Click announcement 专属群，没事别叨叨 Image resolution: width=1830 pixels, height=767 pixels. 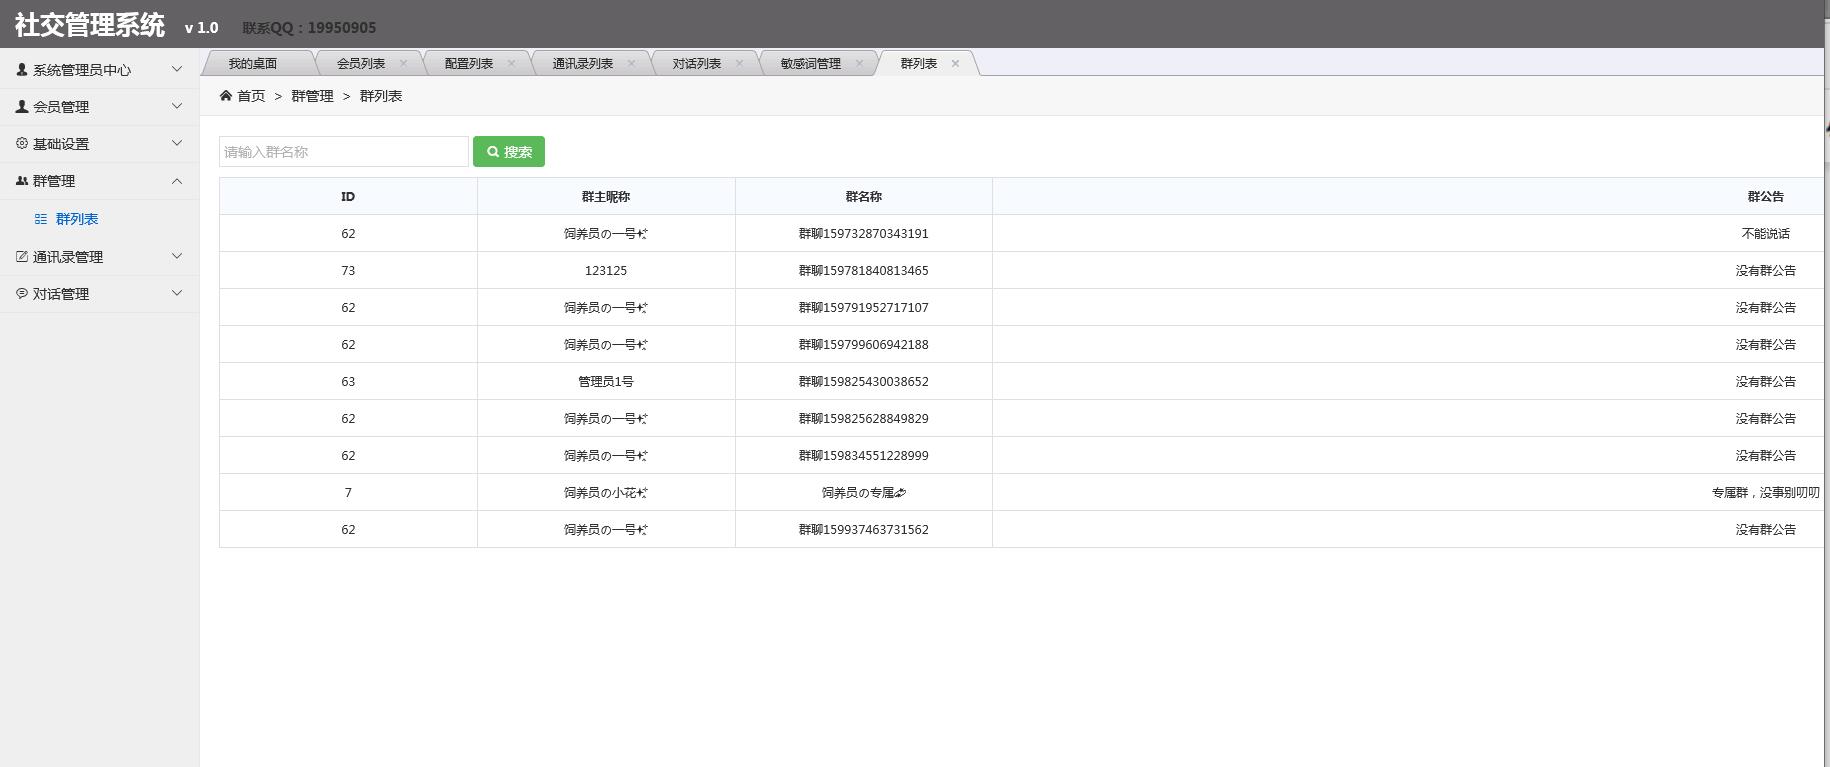pos(1766,493)
